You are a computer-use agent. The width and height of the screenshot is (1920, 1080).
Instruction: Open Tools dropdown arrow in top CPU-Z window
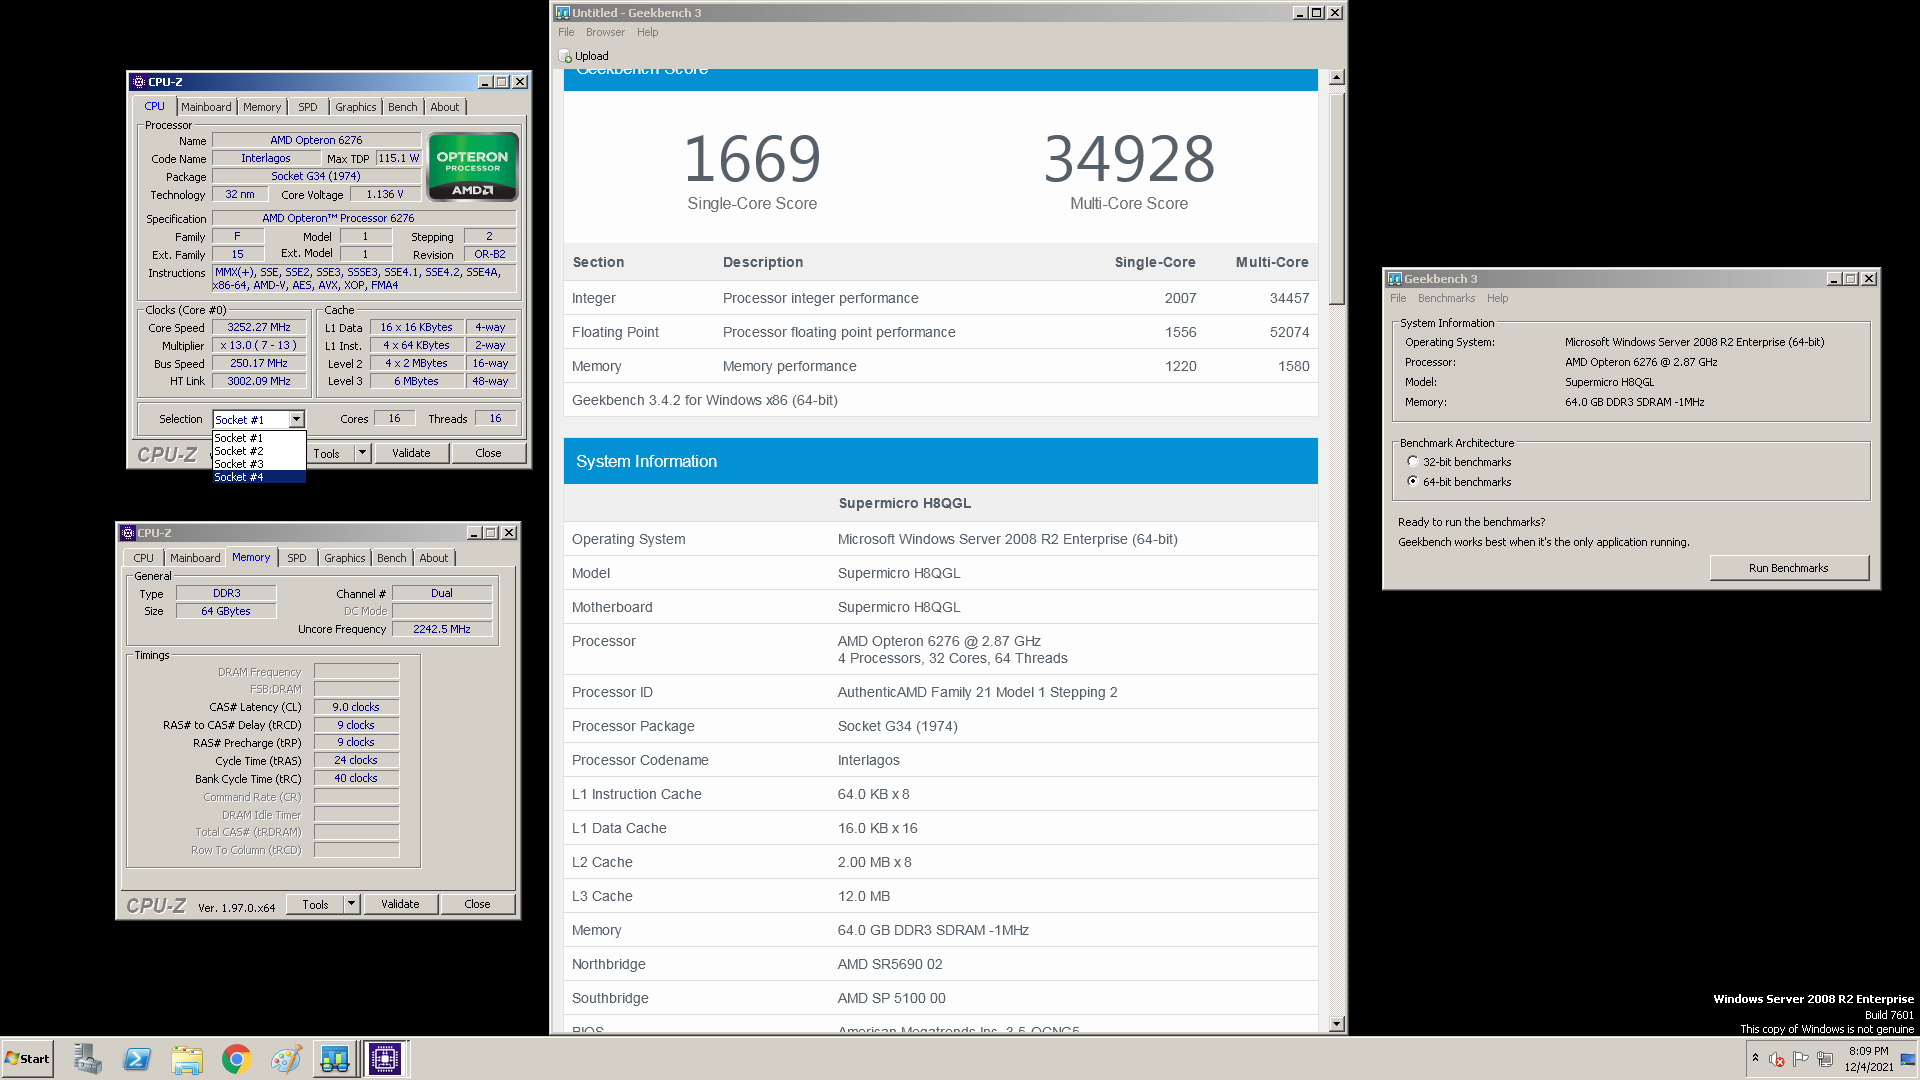pyautogui.click(x=362, y=453)
